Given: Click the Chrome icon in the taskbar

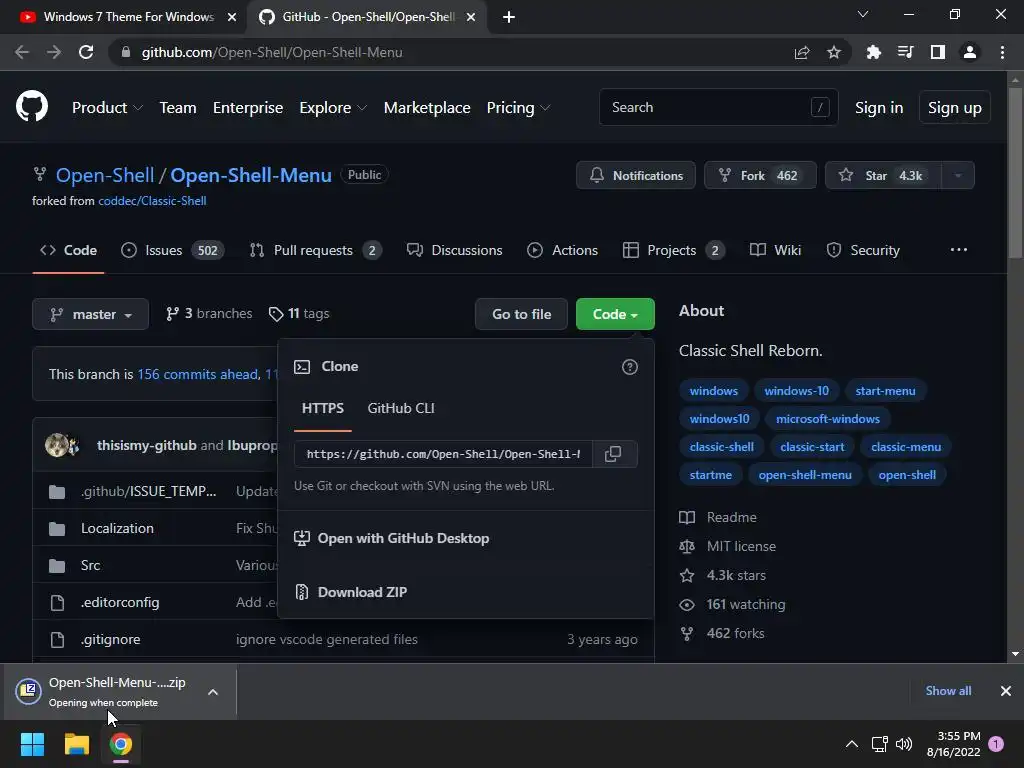Looking at the screenshot, I should pyautogui.click(x=121, y=744).
